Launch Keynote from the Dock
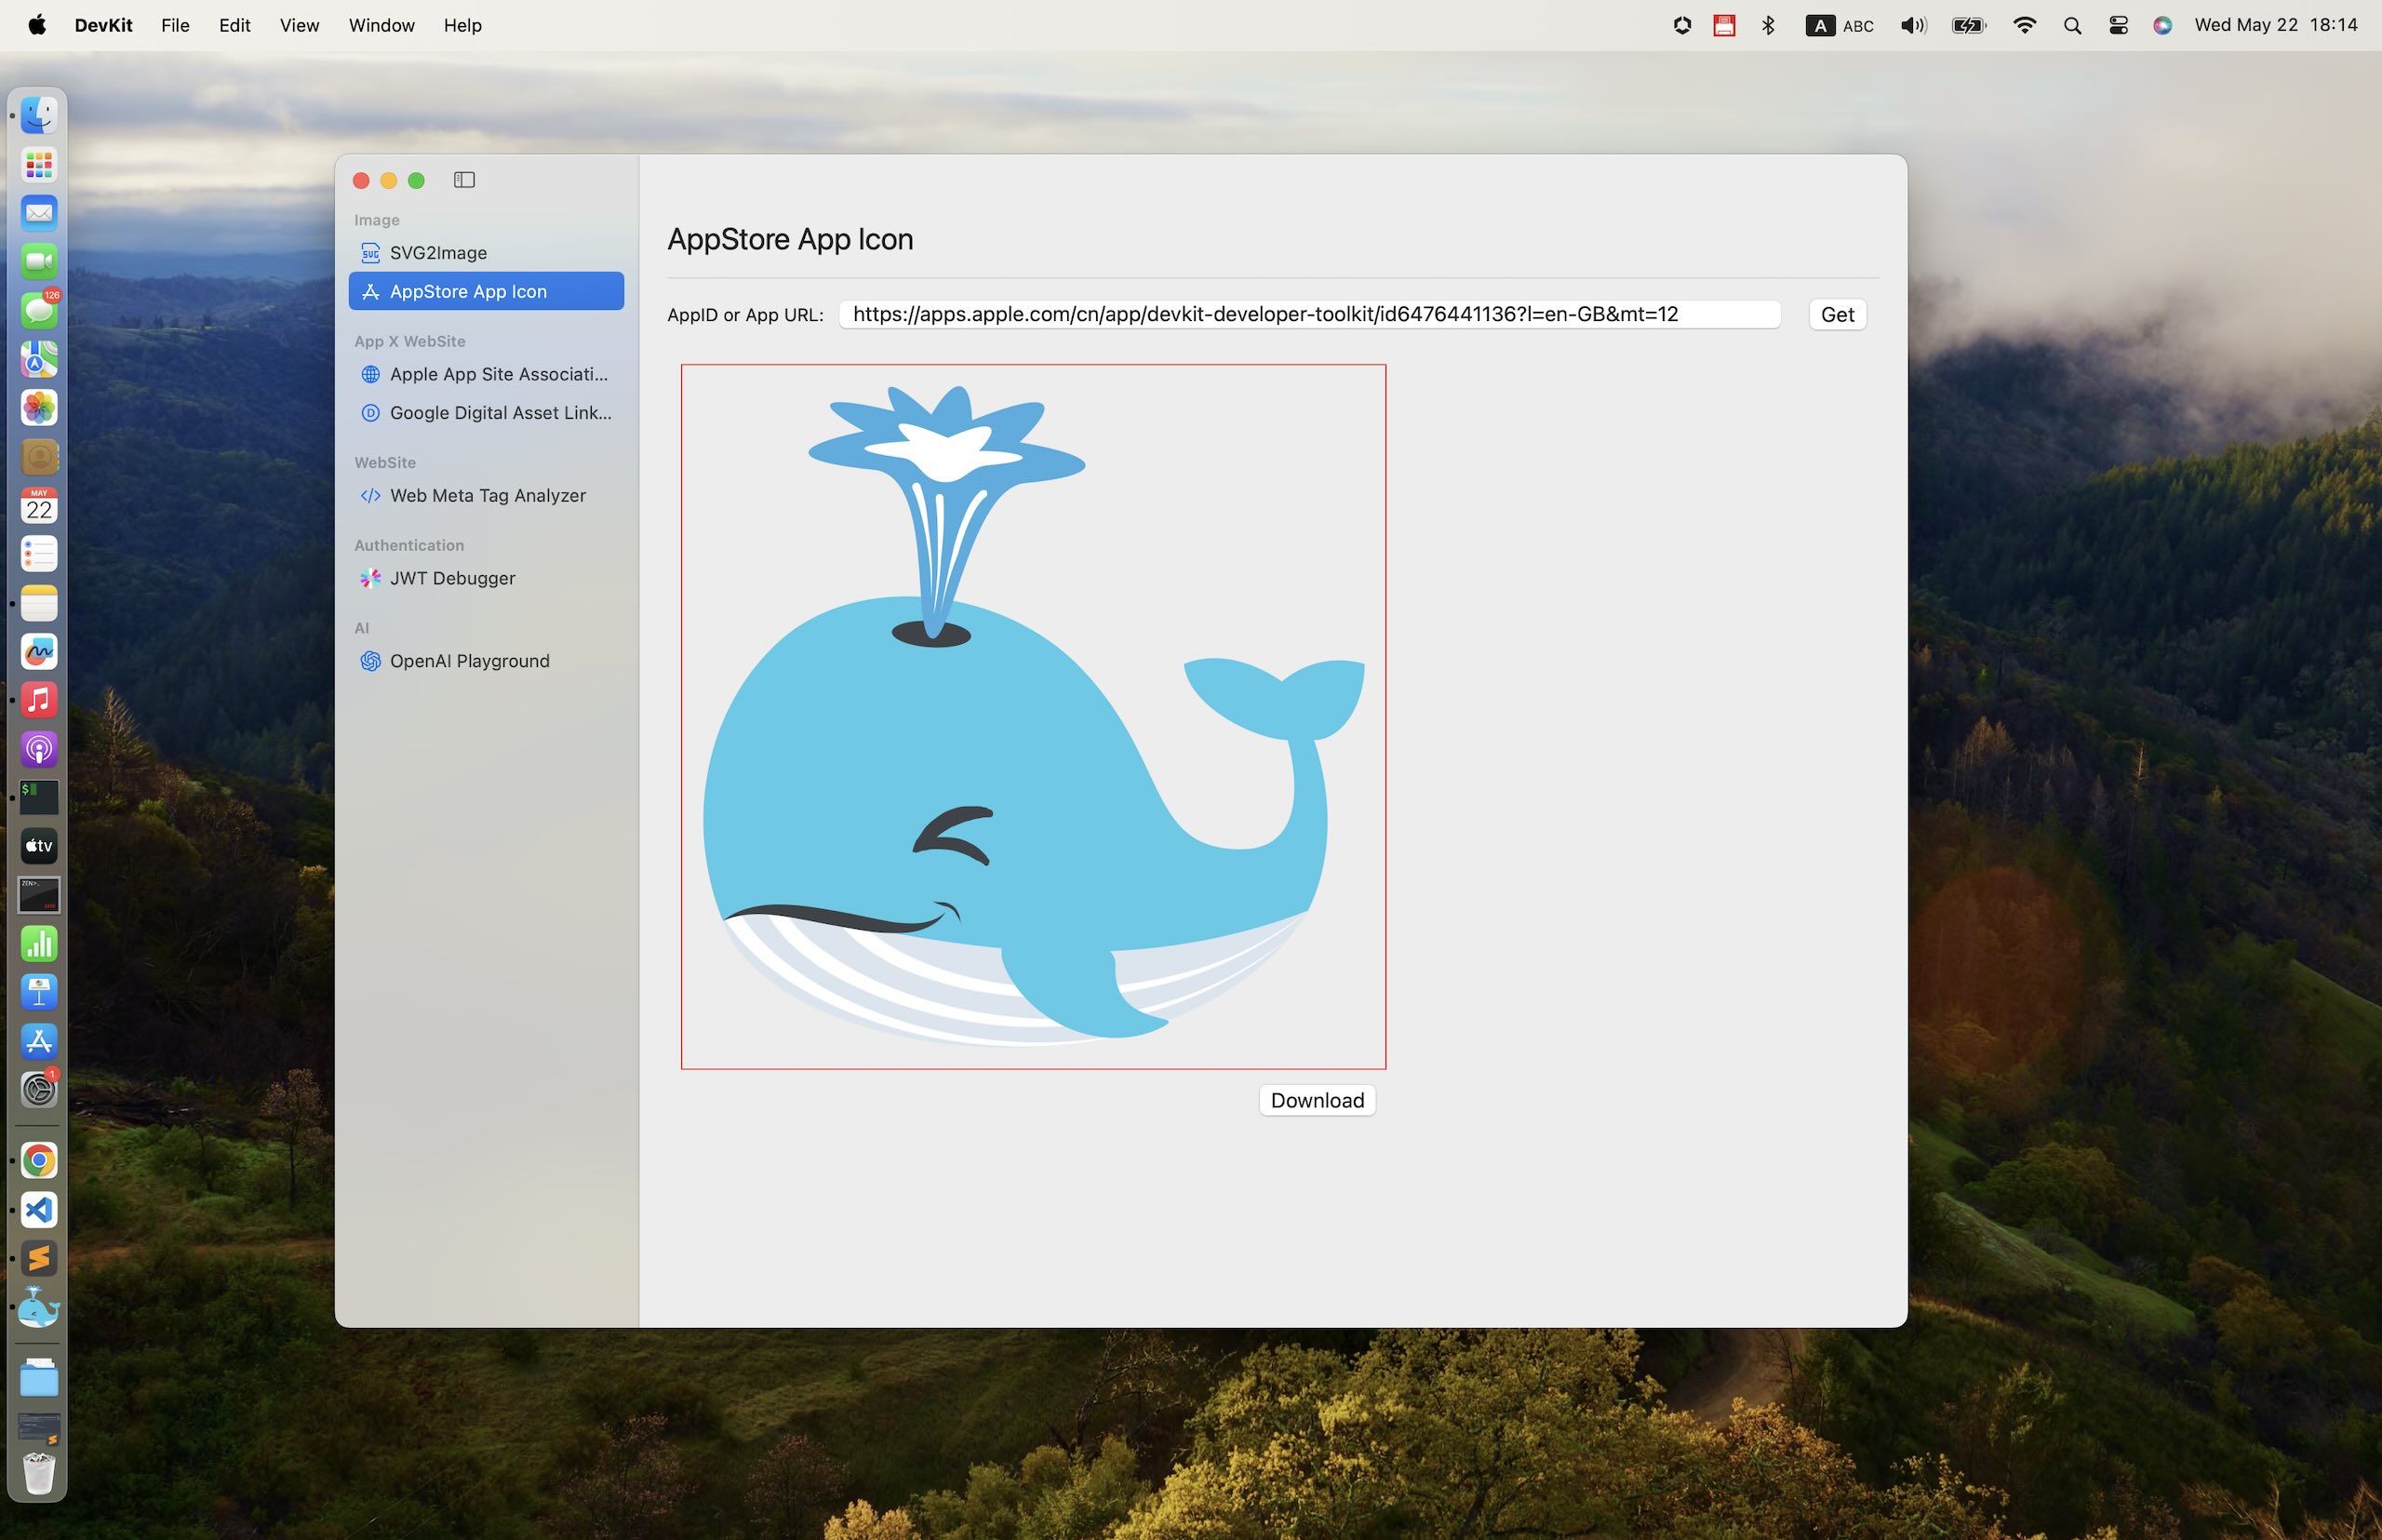 coord(39,992)
